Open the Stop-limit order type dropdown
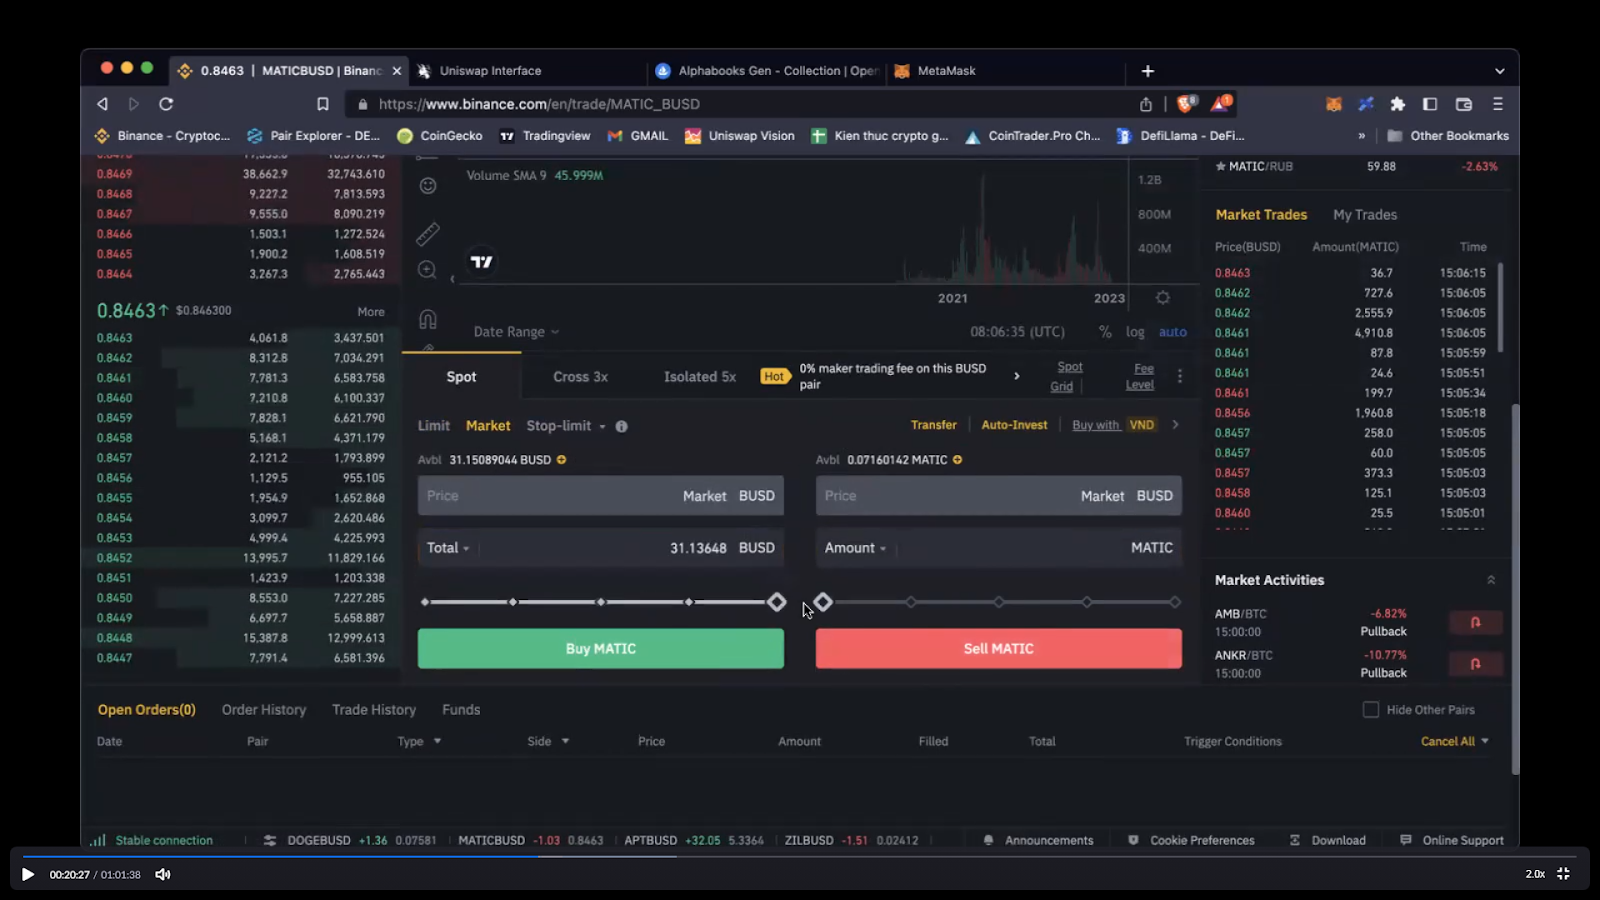Viewport: 1600px width, 900px height. (566, 426)
